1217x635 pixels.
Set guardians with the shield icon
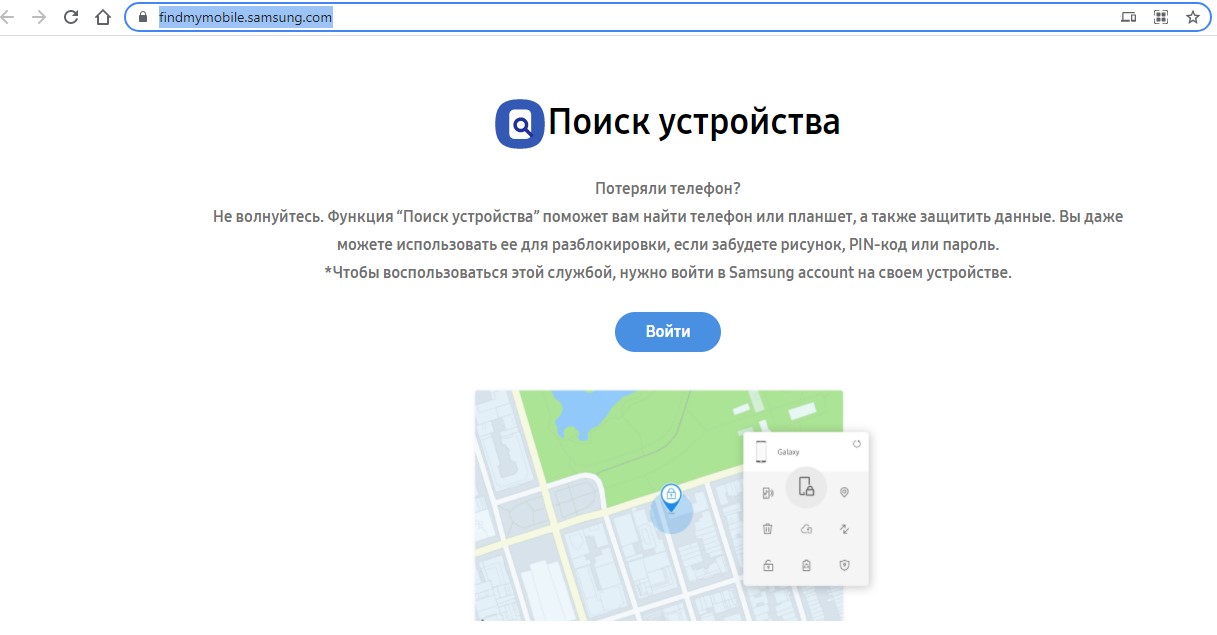coord(844,565)
